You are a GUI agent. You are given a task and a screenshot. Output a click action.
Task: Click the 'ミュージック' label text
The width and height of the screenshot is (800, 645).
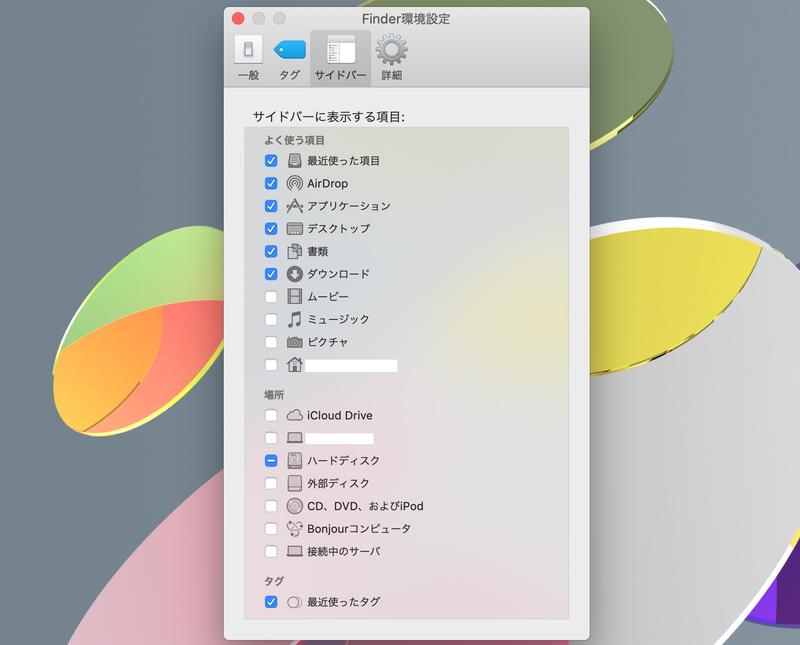338,319
